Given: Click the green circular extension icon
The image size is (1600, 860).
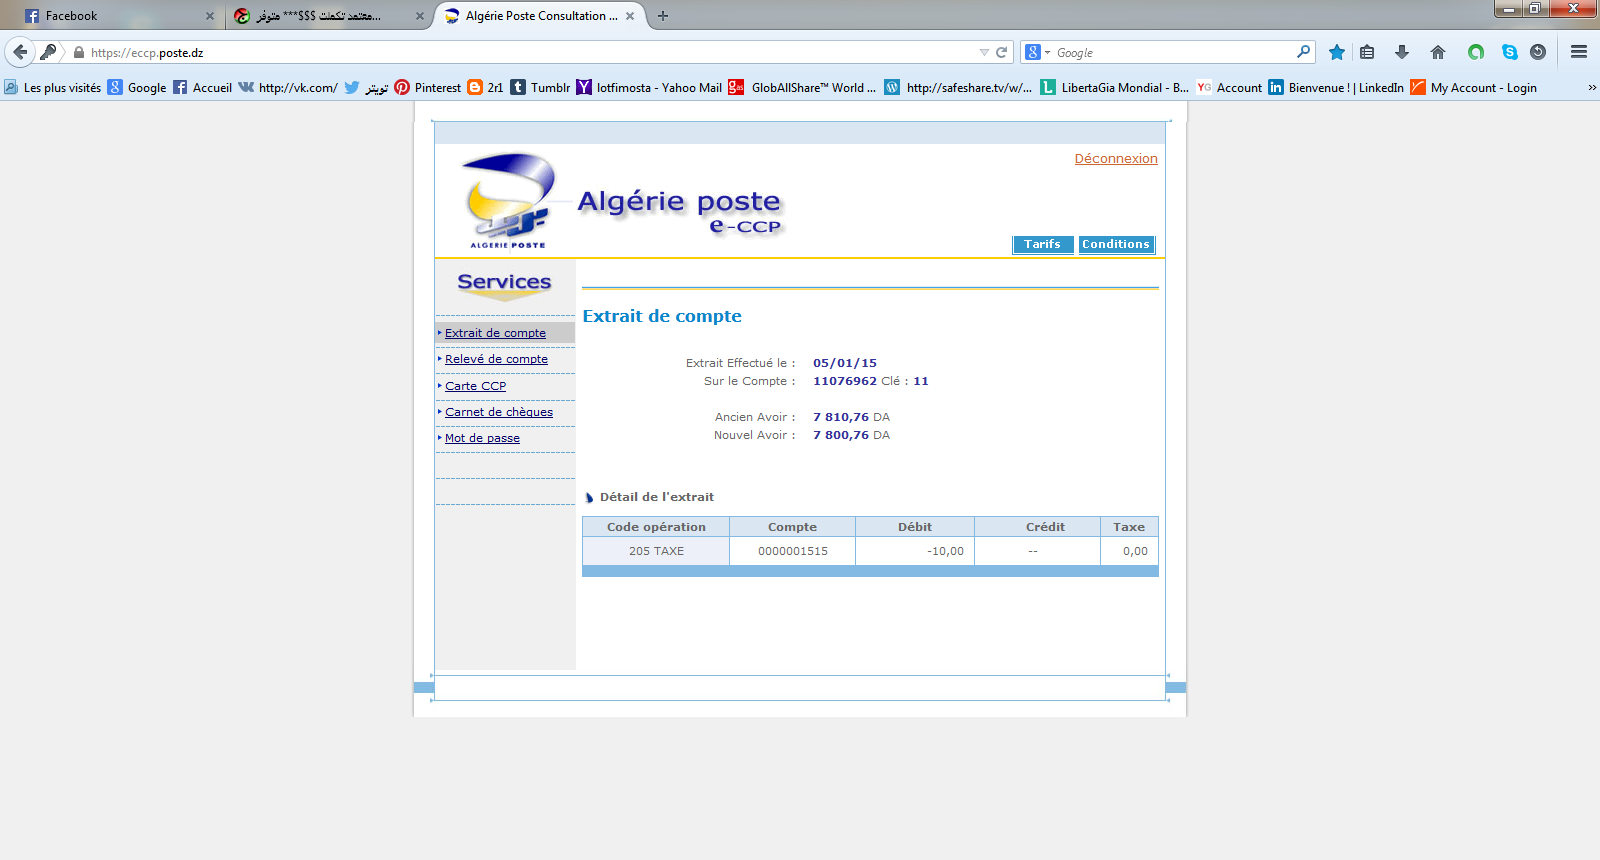Looking at the screenshot, I should 1475,52.
